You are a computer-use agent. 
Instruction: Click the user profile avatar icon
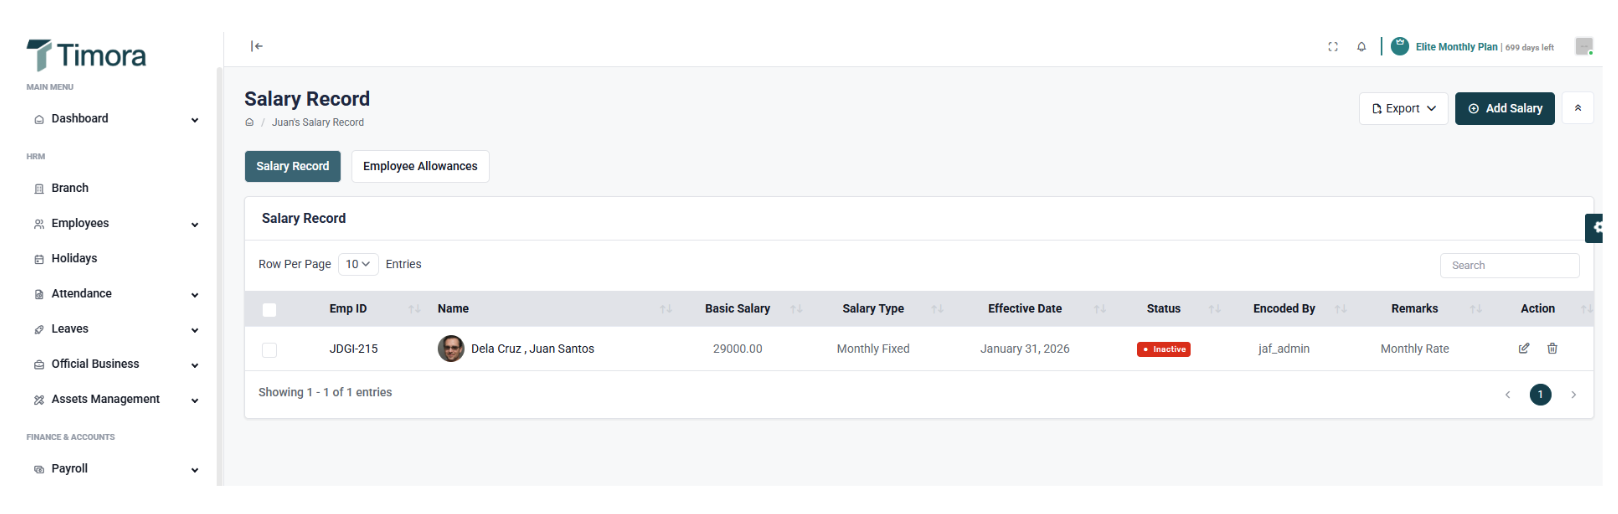(1583, 47)
